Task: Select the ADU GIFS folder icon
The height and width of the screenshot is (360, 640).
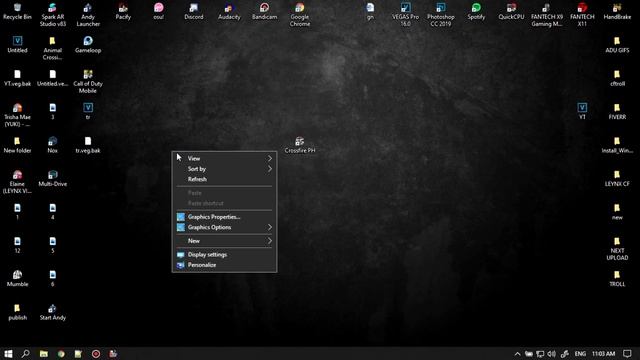Action: (x=617, y=44)
